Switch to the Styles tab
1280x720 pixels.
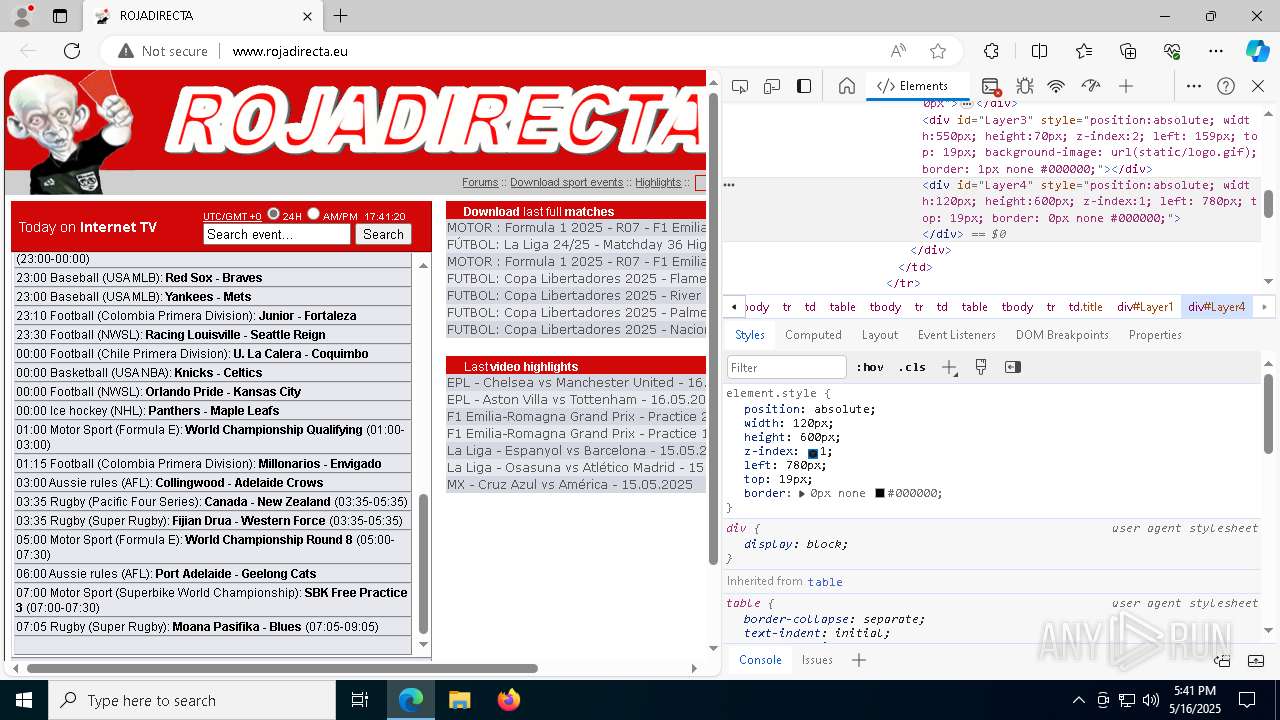[750, 335]
